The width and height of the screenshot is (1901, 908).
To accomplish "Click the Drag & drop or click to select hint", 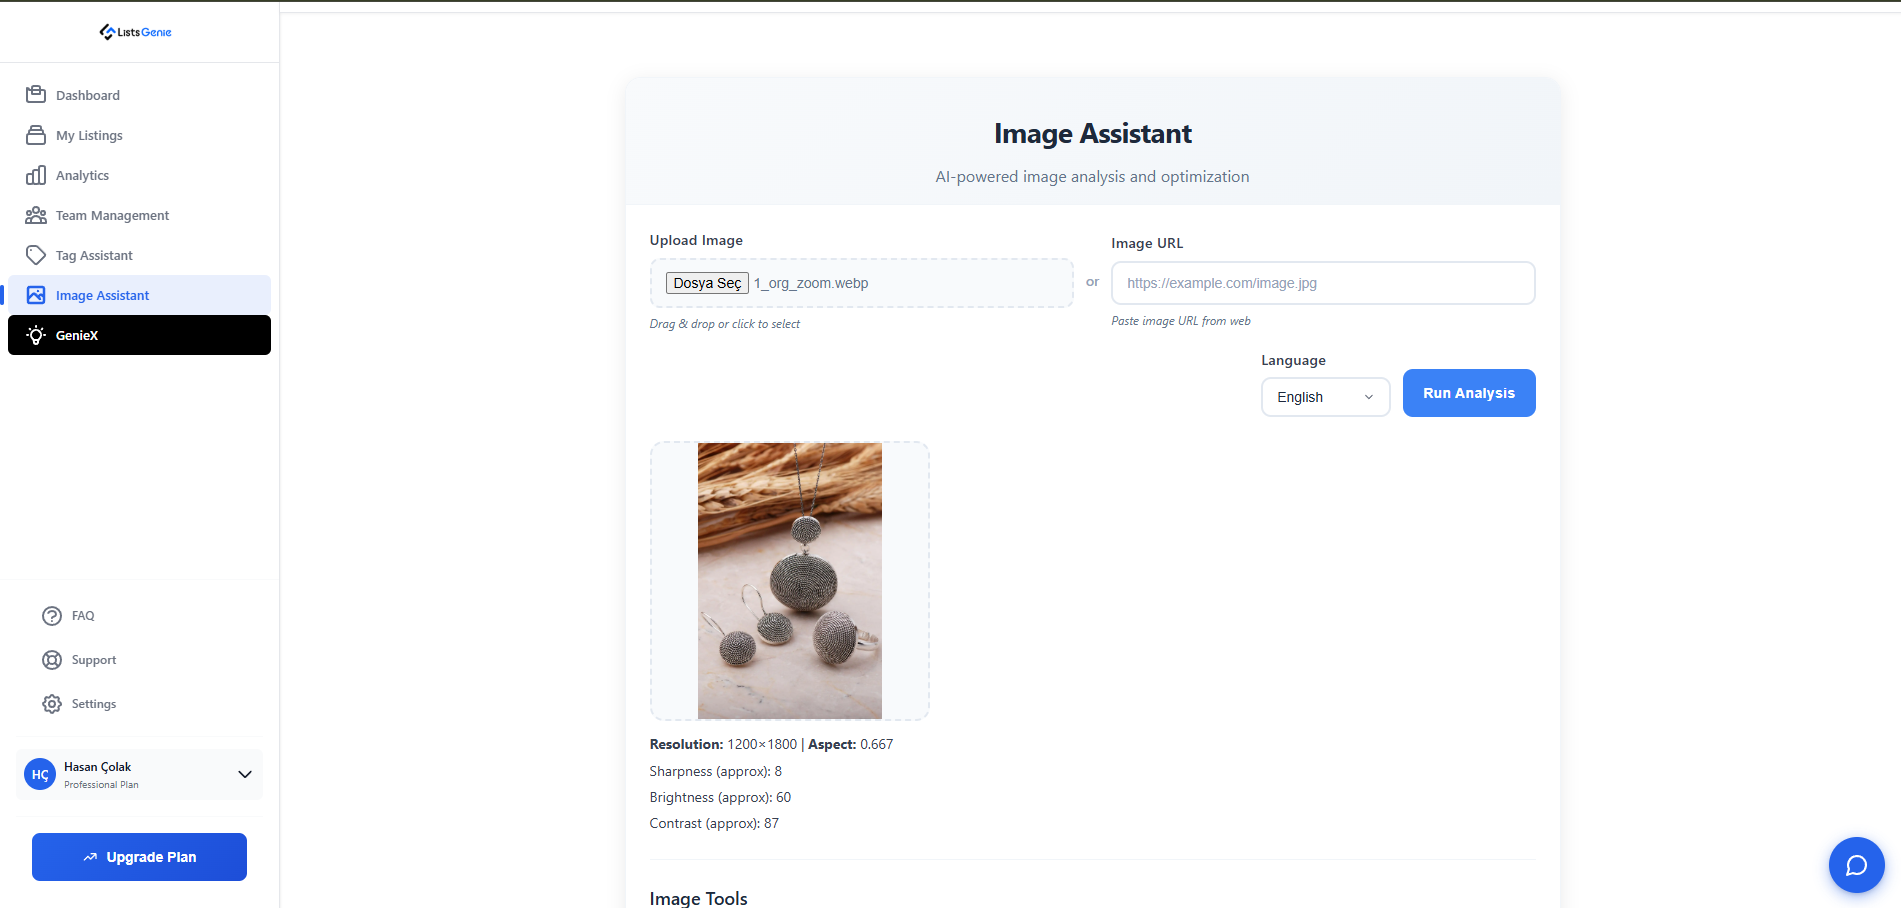I will point(725,324).
